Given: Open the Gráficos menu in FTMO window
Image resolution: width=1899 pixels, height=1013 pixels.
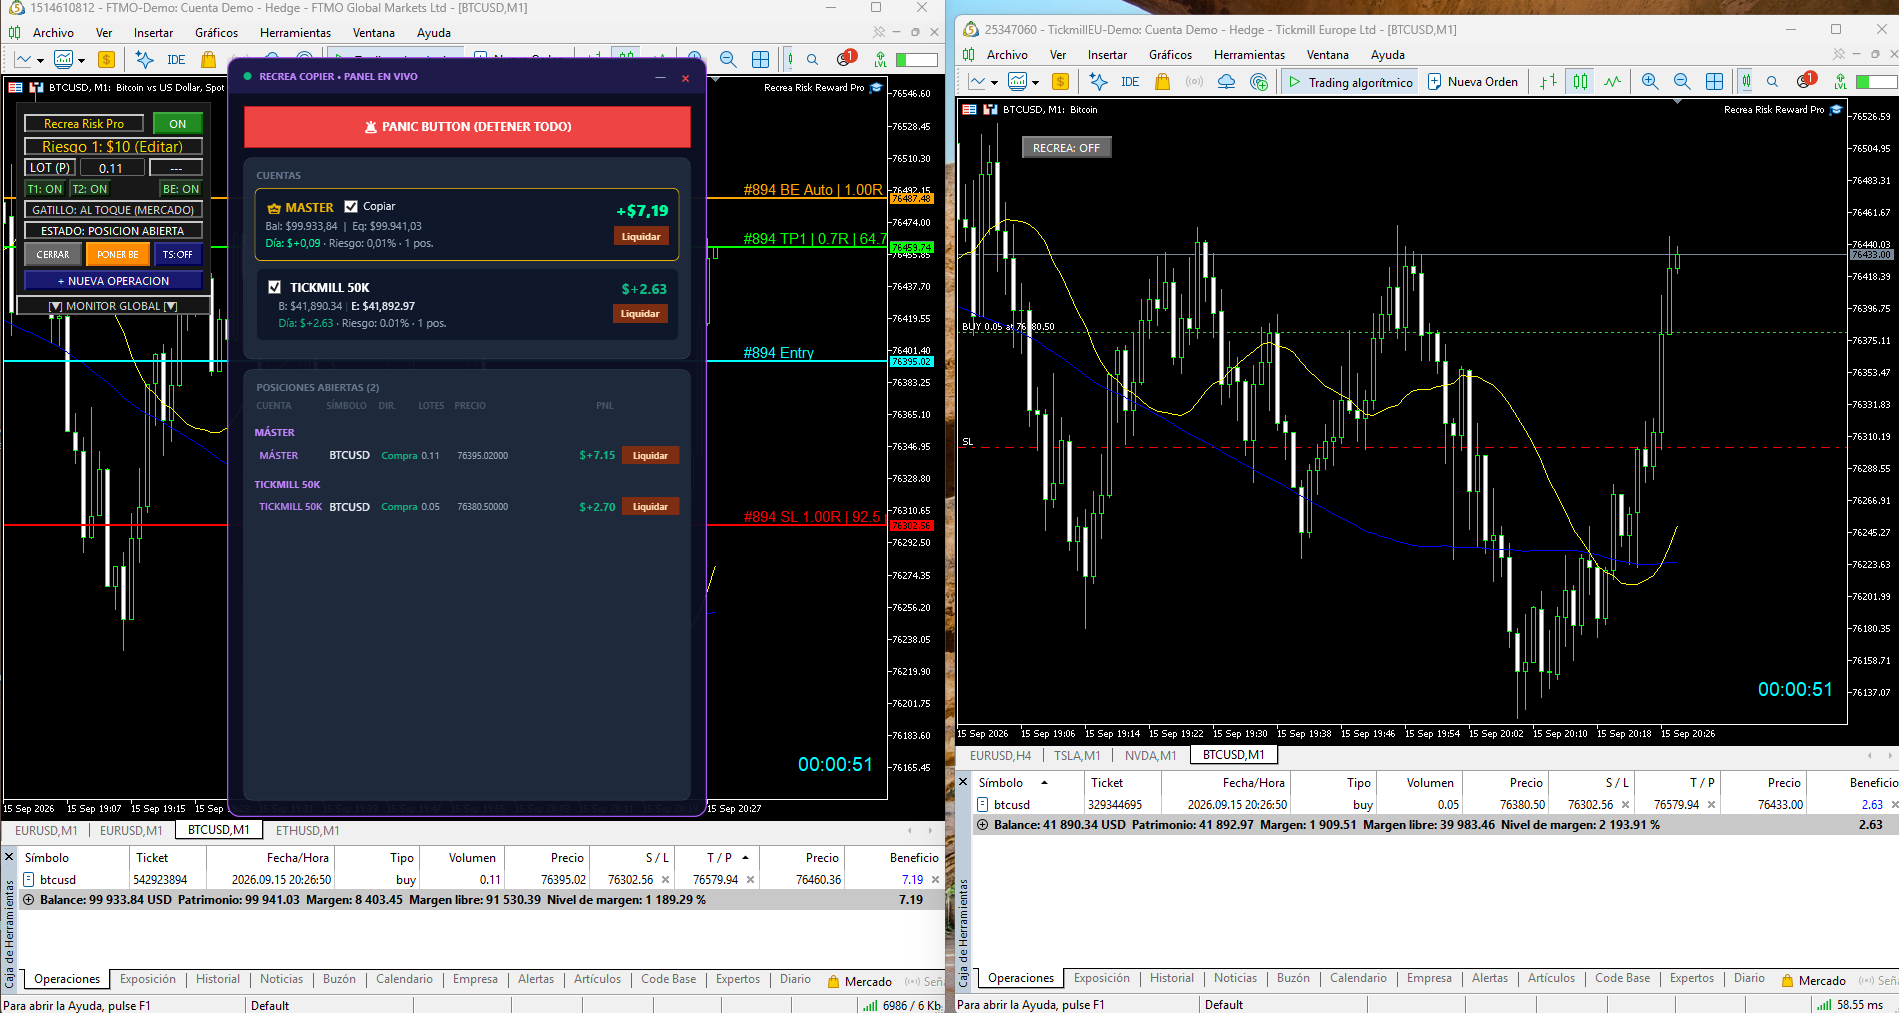Looking at the screenshot, I should (217, 33).
